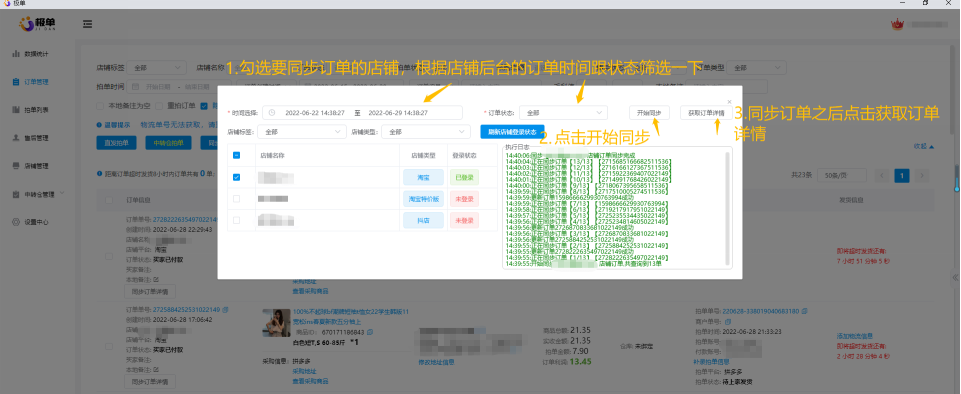
Task: Uncheck the checkbox for the 淘宝 shop row
Action: pyautogui.click(x=237, y=178)
